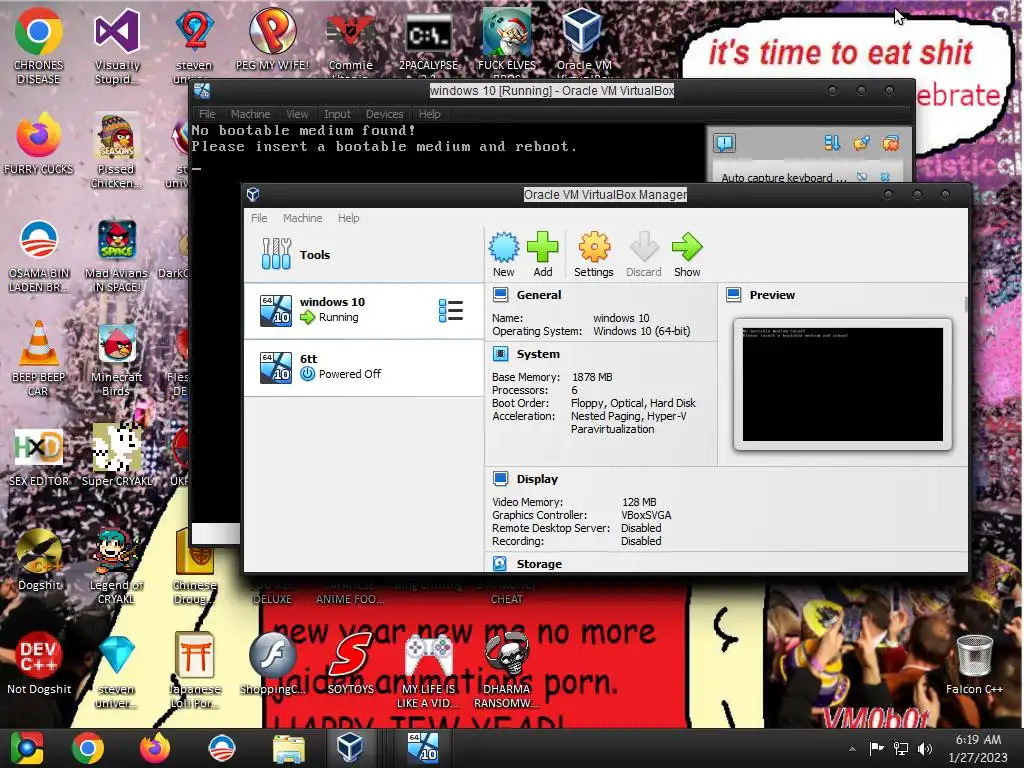Viewport: 1024px width, 768px height.
Task: Open the Dogshit desktop icon
Action: click(x=39, y=559)
